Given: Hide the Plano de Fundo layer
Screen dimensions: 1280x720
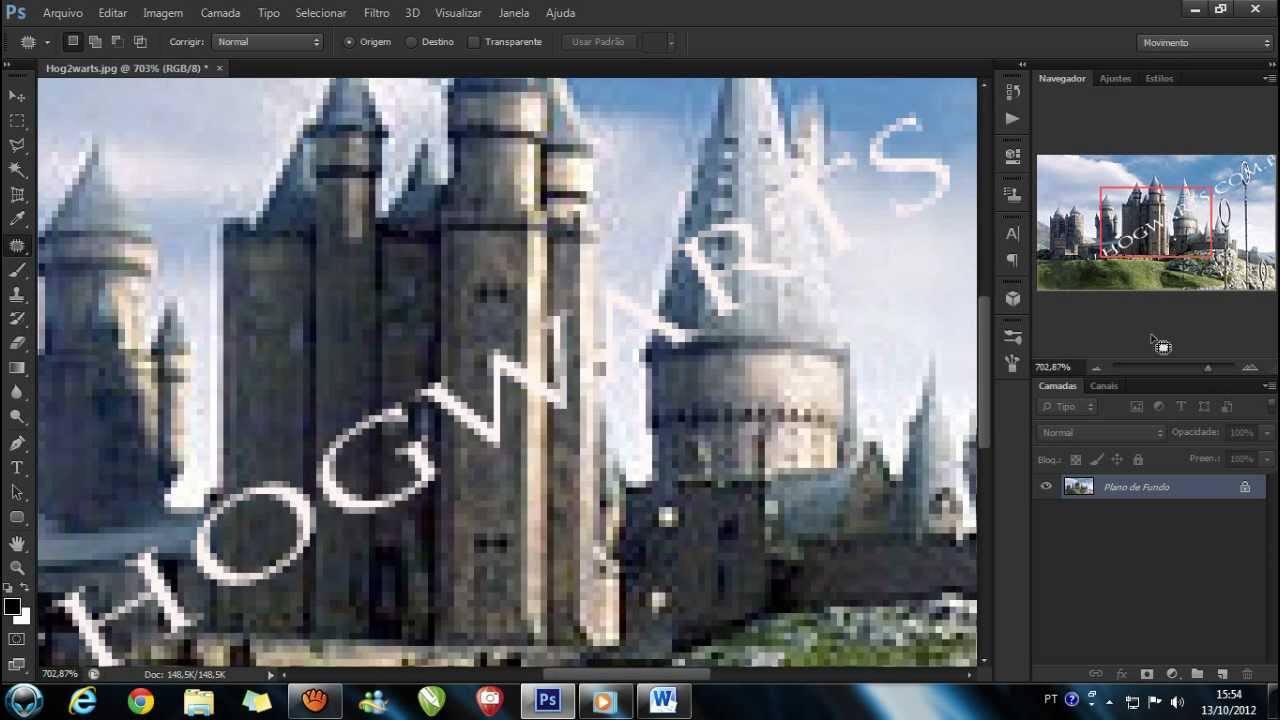Looking at the screenshot, I should click(x=1046, y=487).
